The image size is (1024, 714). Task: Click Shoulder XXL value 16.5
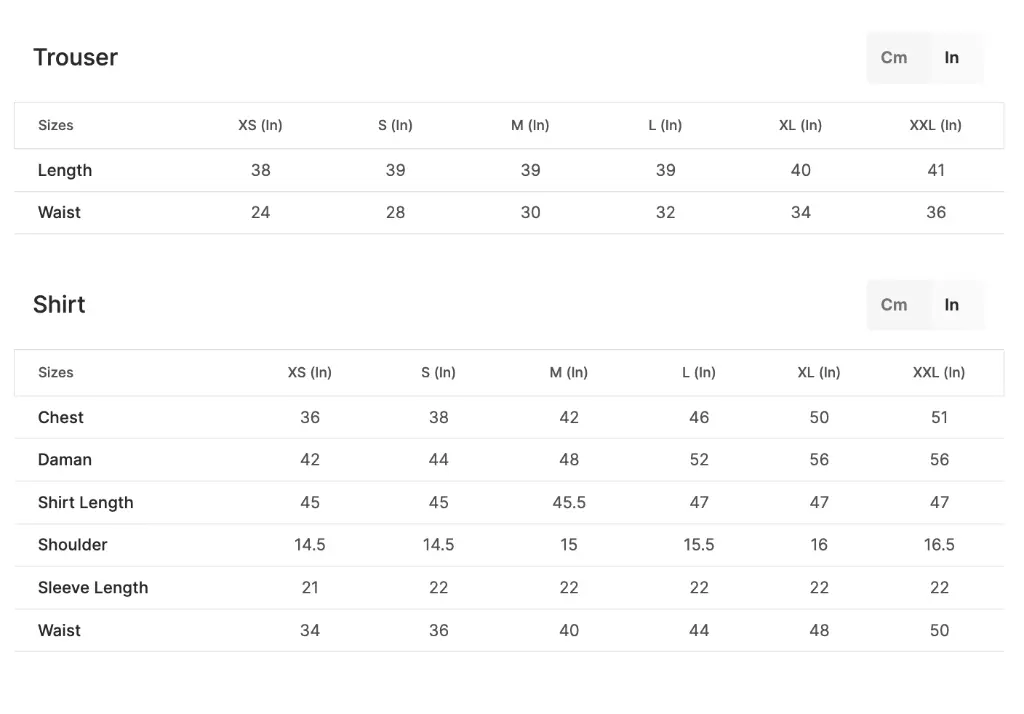click(x=939, y=545)
